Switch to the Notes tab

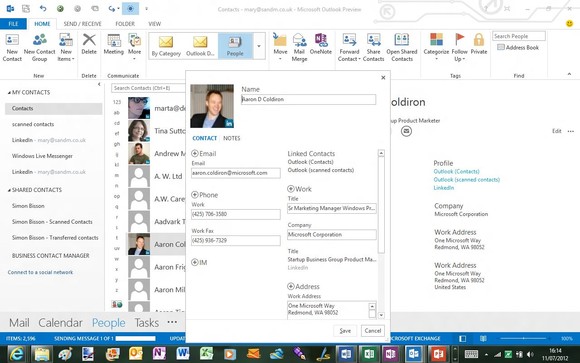(232, 138)
